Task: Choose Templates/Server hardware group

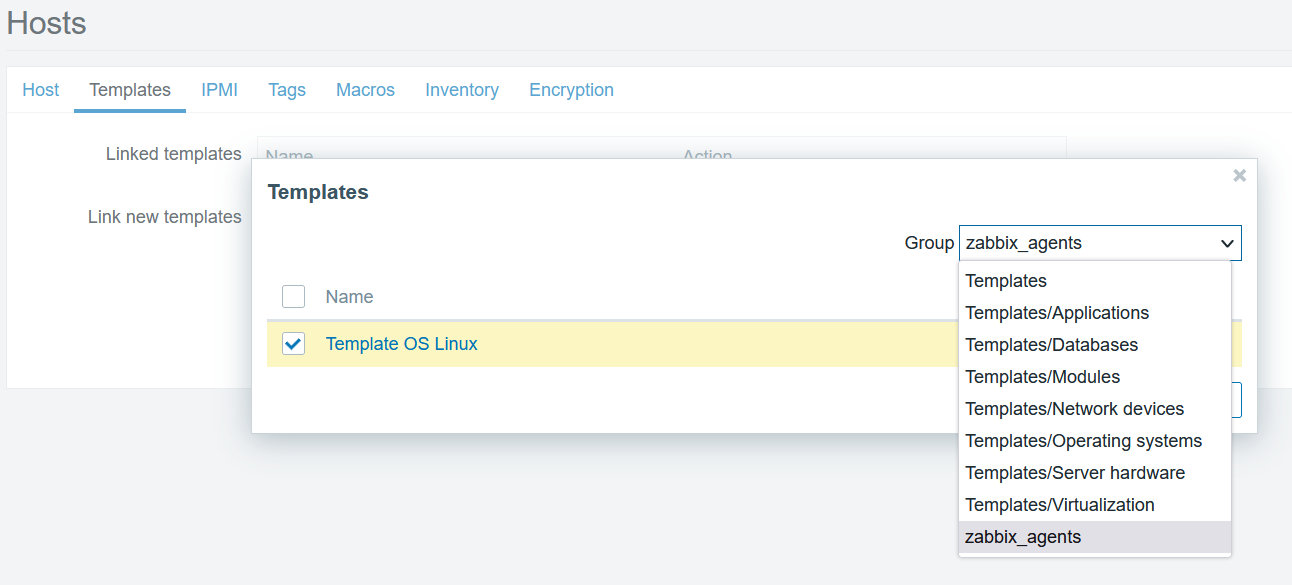Action: (1075, 472)
